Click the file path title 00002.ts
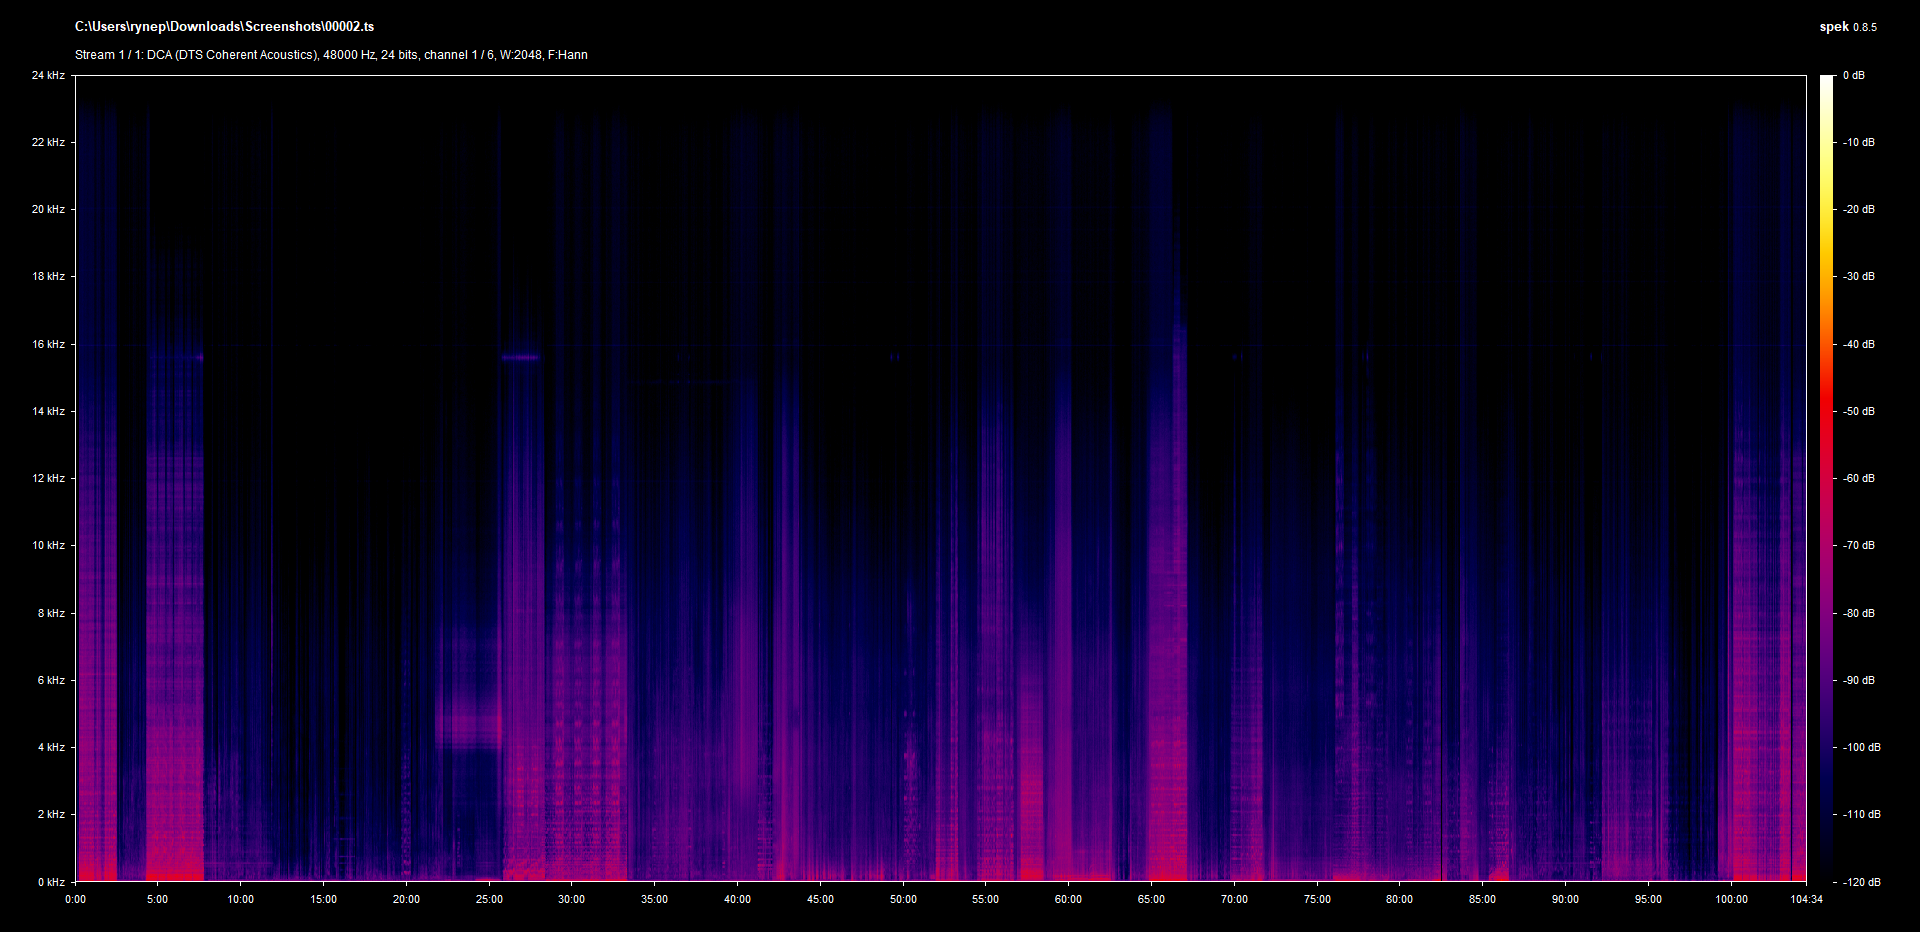The image size is (1920, 932). [224, 27]
